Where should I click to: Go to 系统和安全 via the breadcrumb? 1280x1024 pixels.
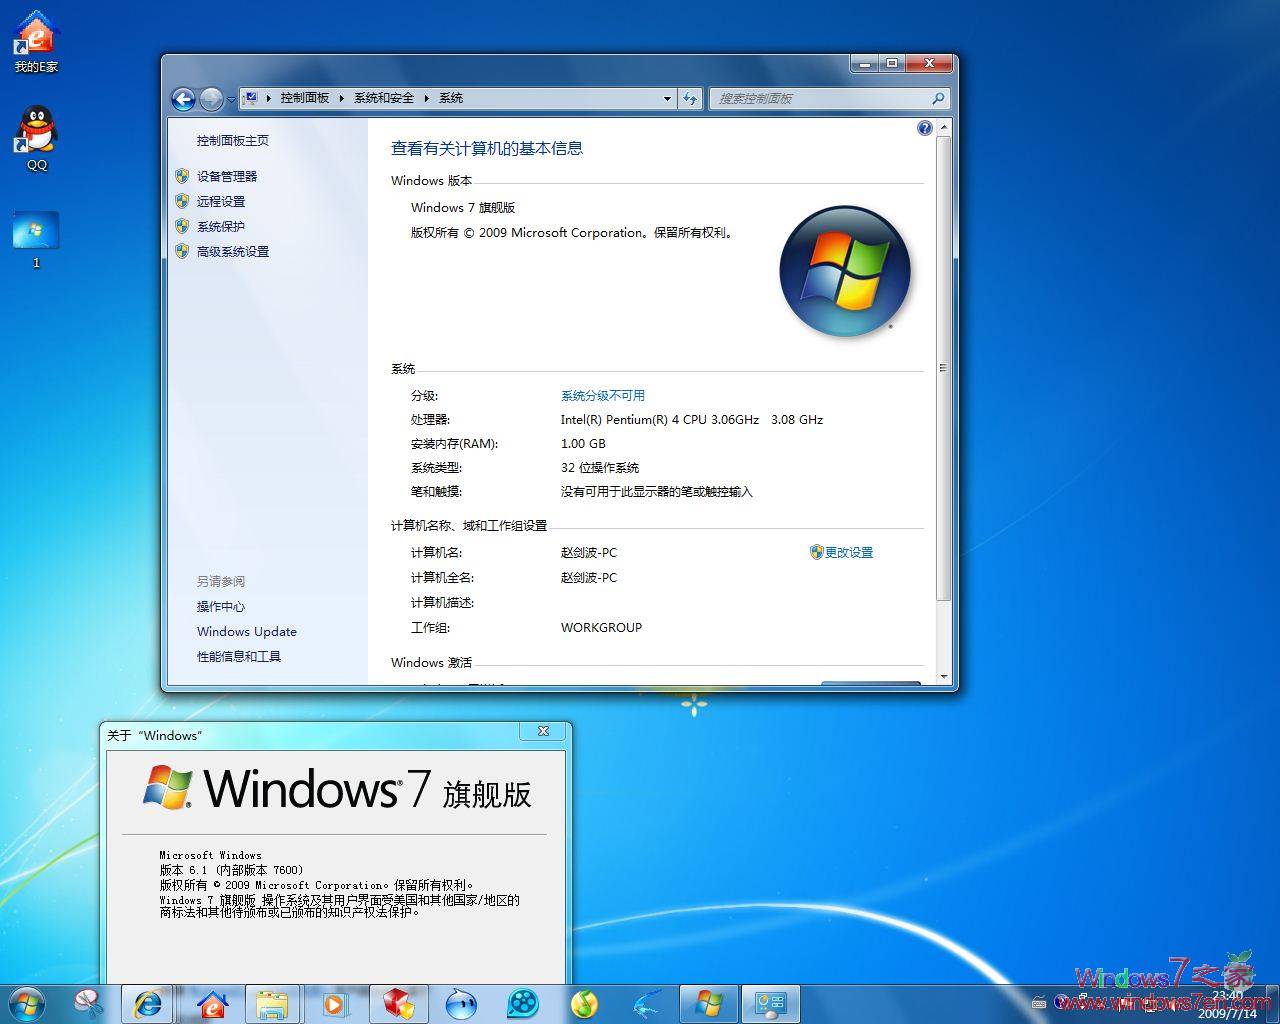385,98
